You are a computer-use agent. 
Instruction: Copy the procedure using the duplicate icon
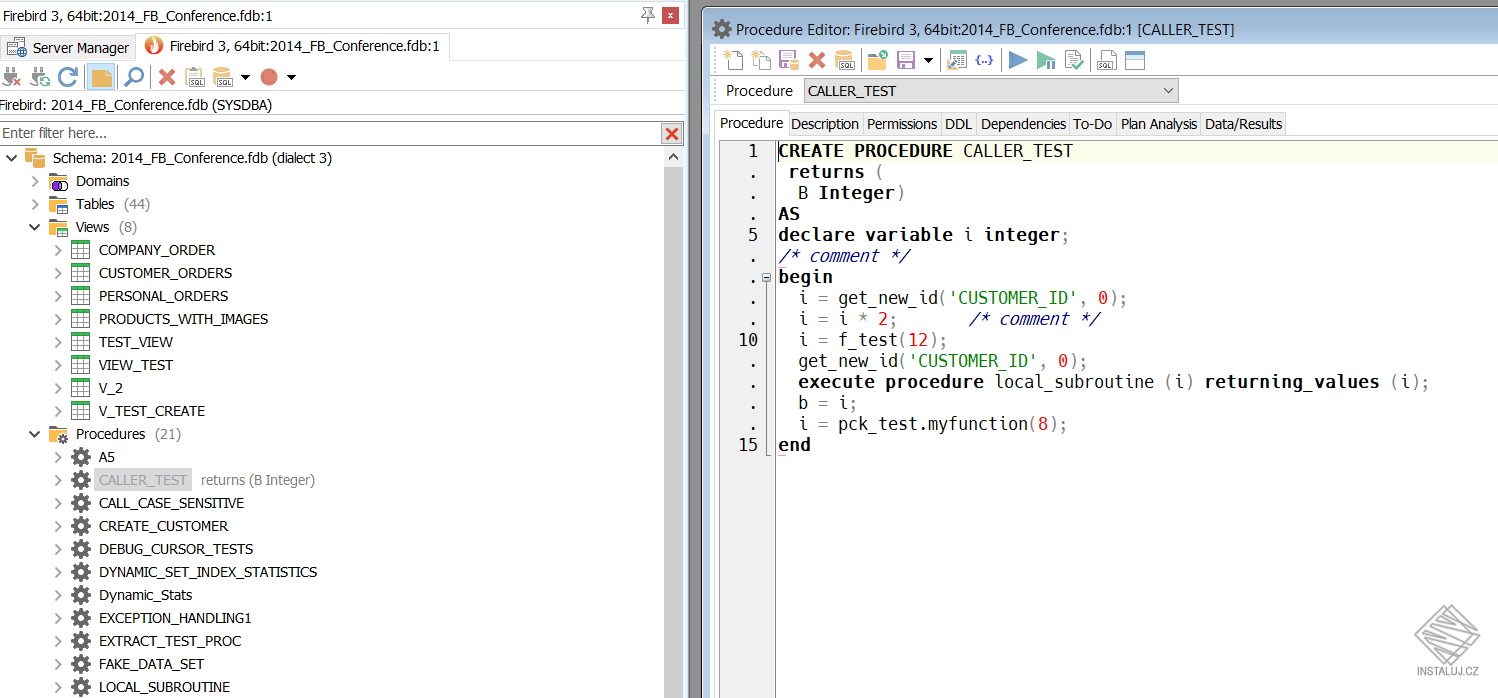click(761, 60)
